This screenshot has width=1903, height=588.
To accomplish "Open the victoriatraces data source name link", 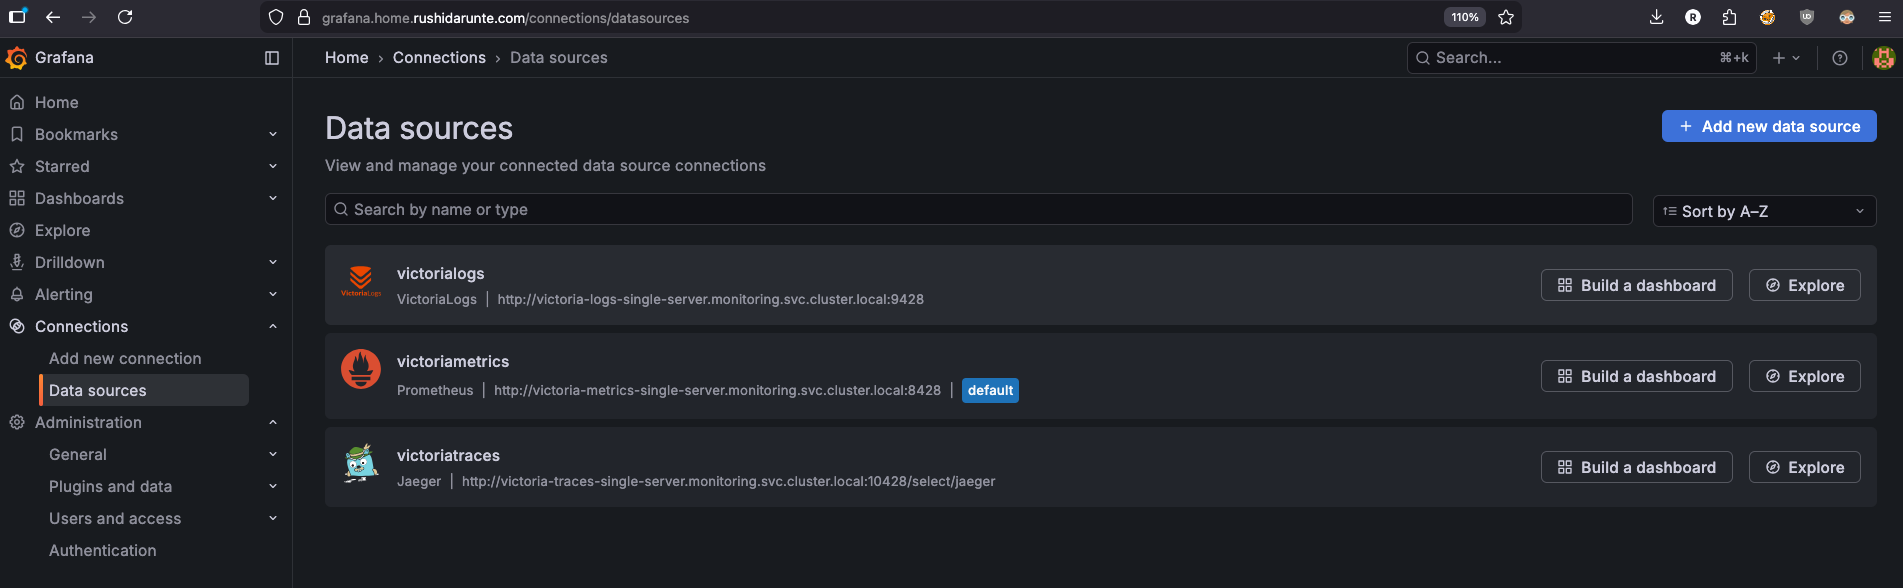I will 448,455.
